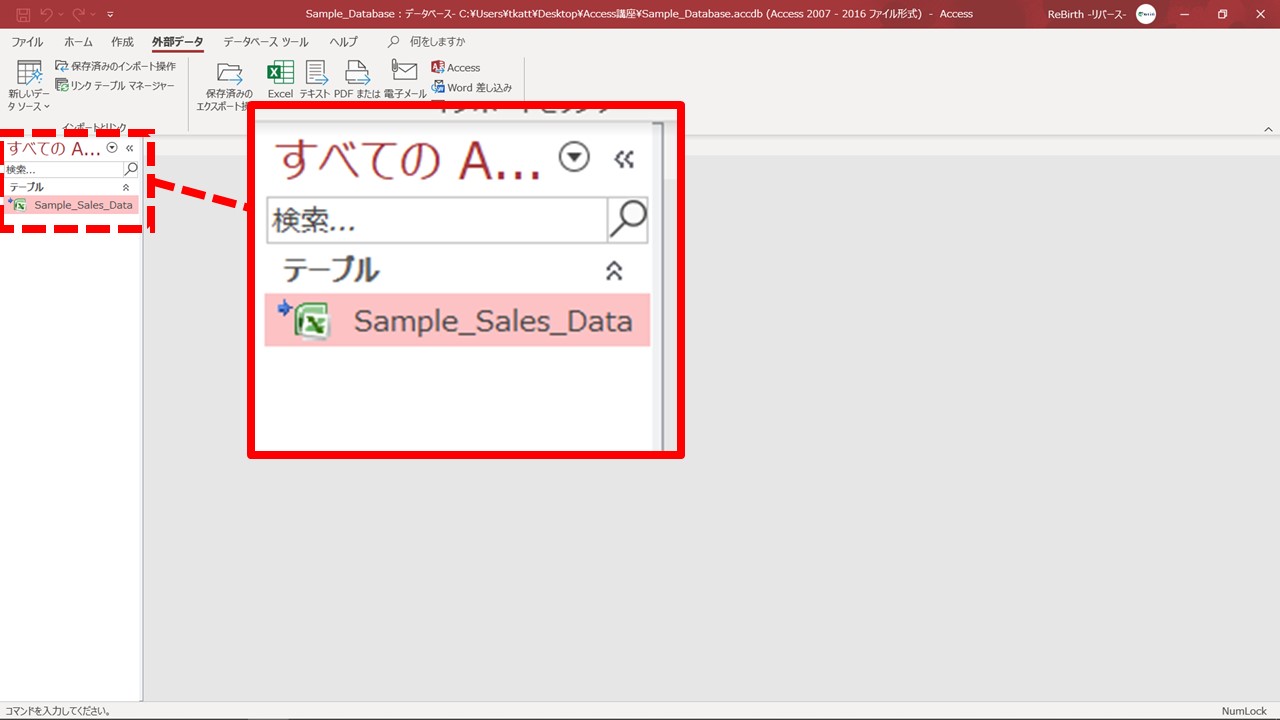Collapse the テーブル group
The width and height of the screenshot is (1280, 720).
[x=126, y=187]
